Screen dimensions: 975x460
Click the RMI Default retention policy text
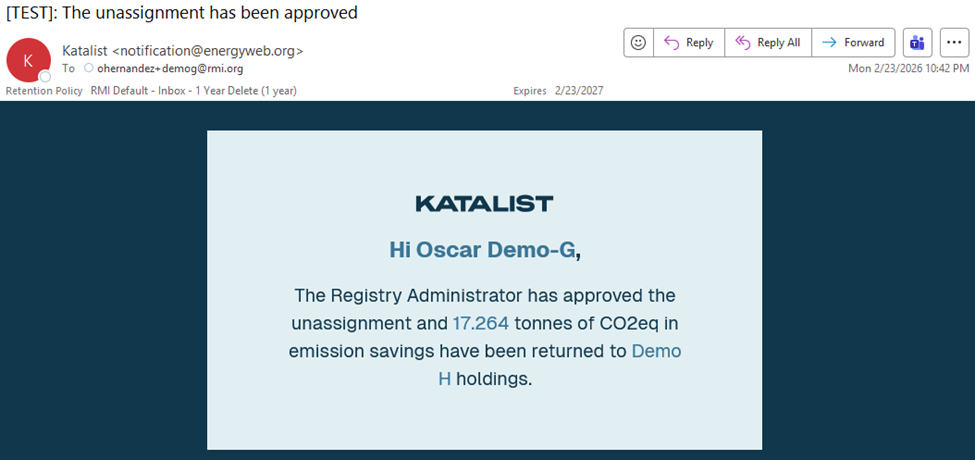[x=193, y=91]
